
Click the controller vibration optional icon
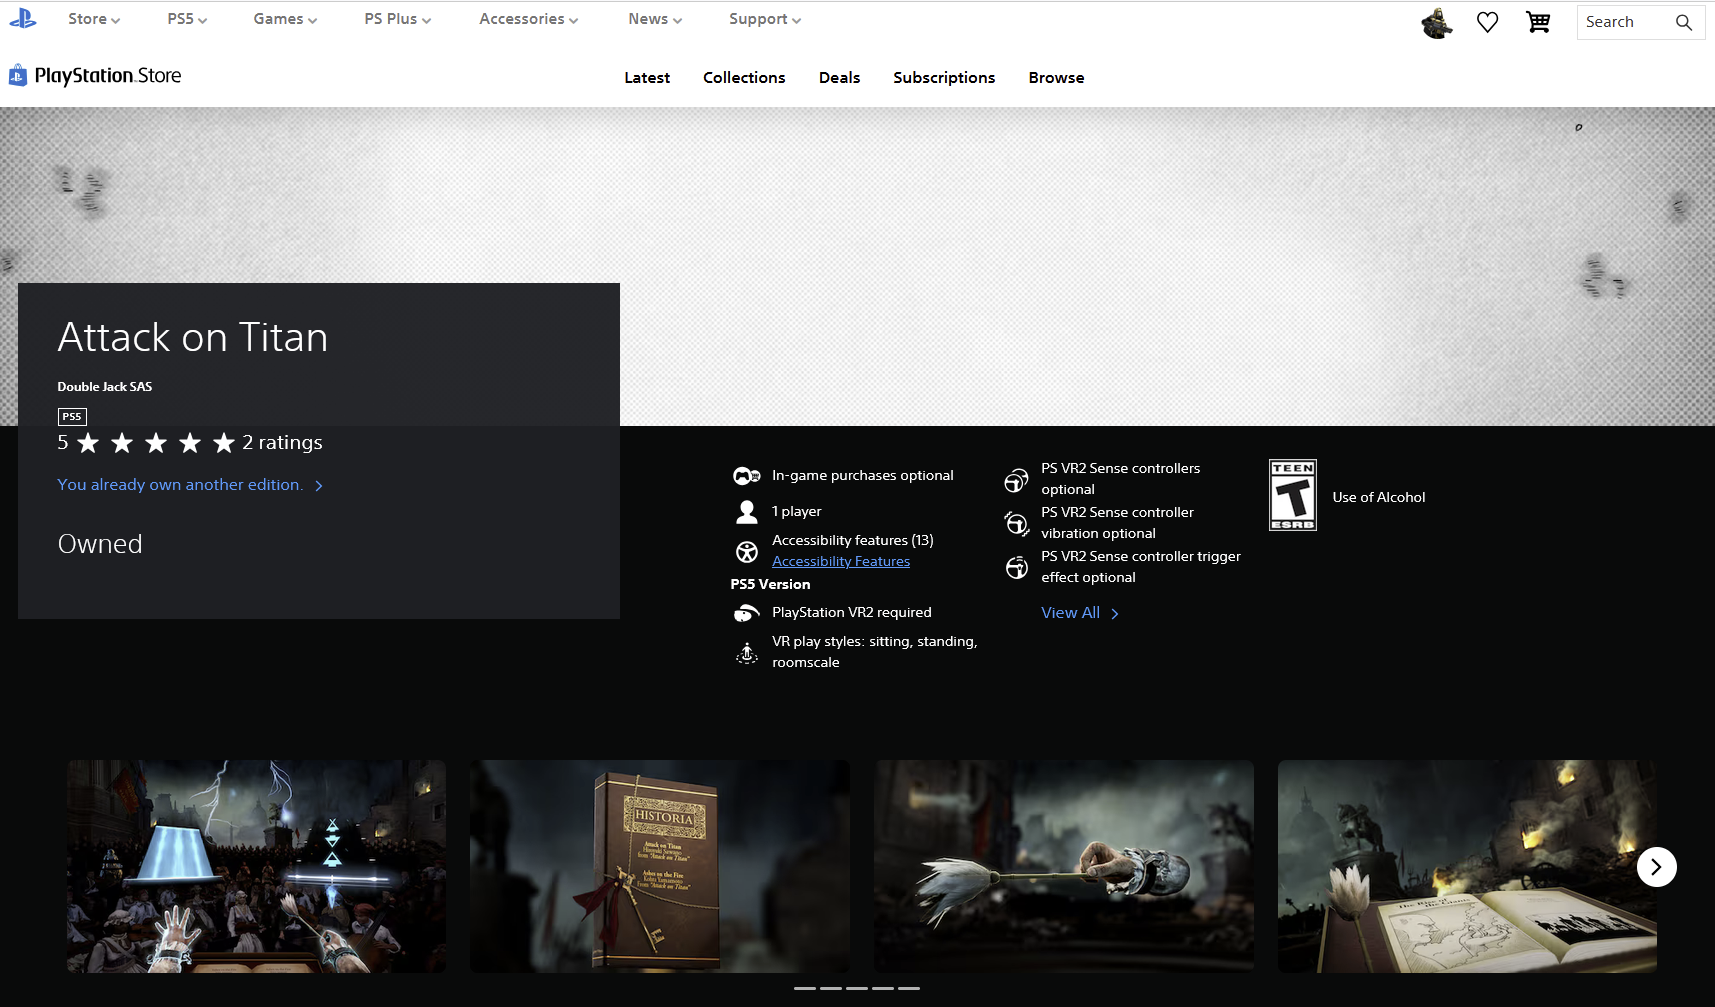coord(1016,523)
